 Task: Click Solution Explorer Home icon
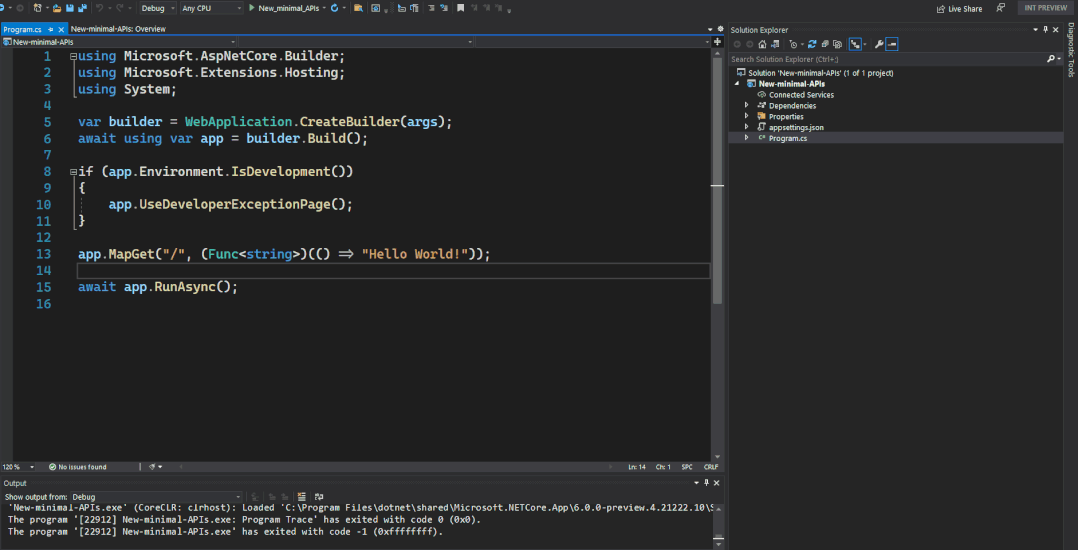point(762,44)
